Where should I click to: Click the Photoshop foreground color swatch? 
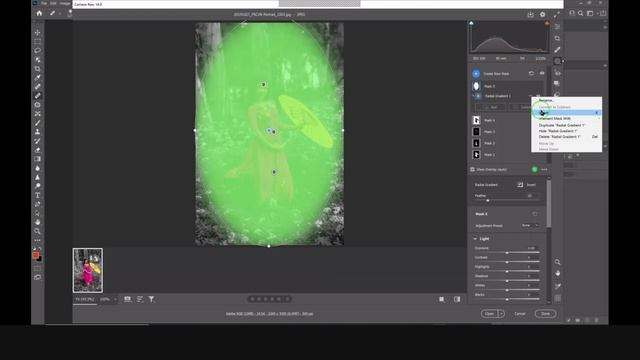pos(36,256)
